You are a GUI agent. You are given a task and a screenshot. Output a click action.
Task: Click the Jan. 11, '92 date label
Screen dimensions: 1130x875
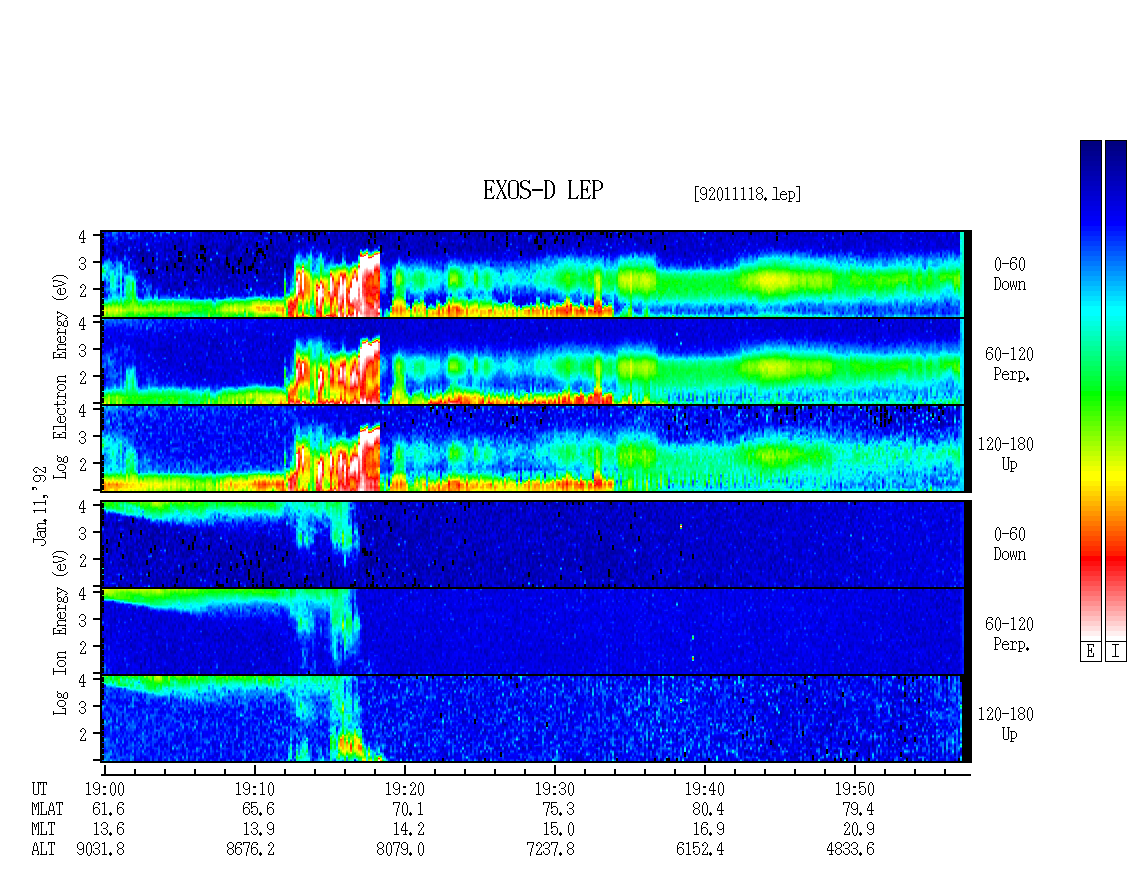tap(40, 505)
